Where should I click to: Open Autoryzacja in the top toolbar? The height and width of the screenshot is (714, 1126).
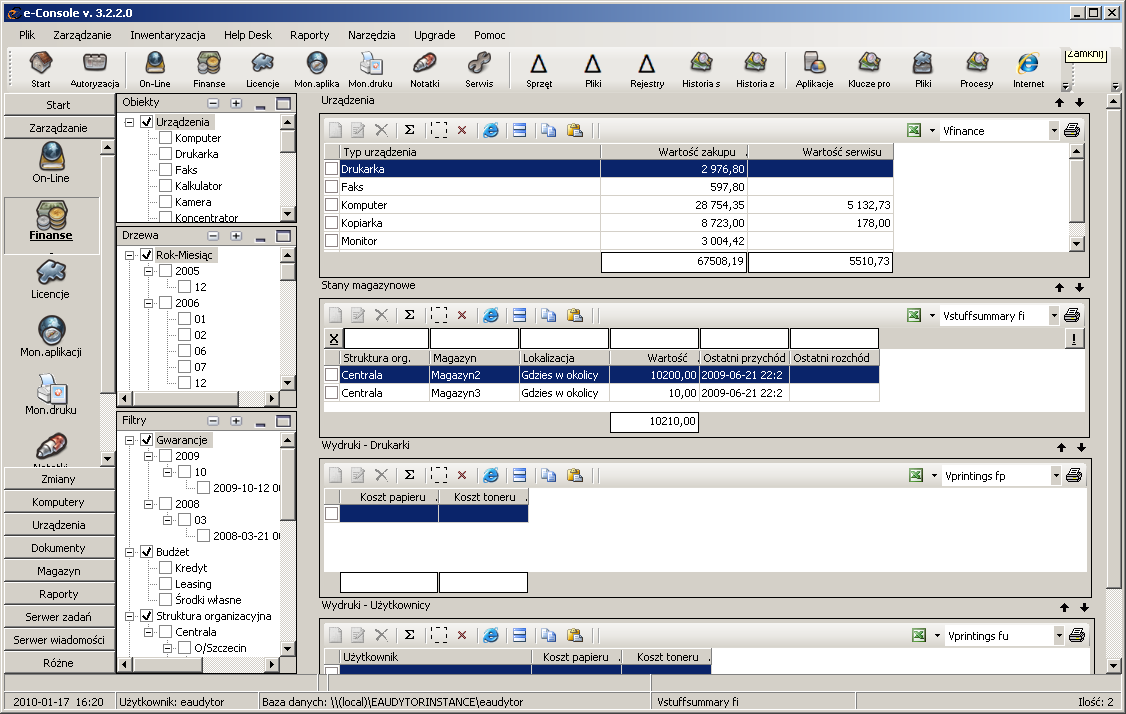(x=95, y=70)
